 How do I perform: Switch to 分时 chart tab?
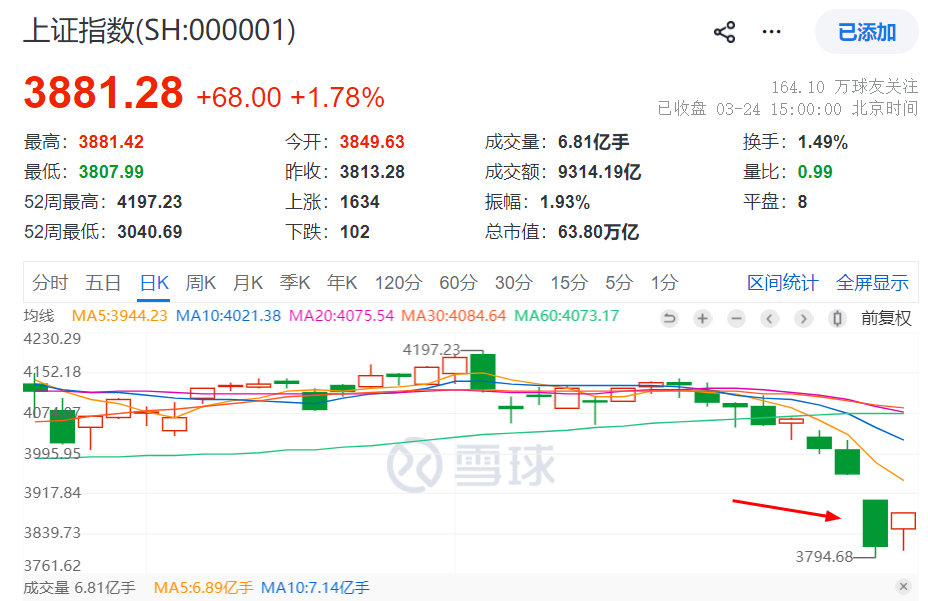[x=50, y=282]
